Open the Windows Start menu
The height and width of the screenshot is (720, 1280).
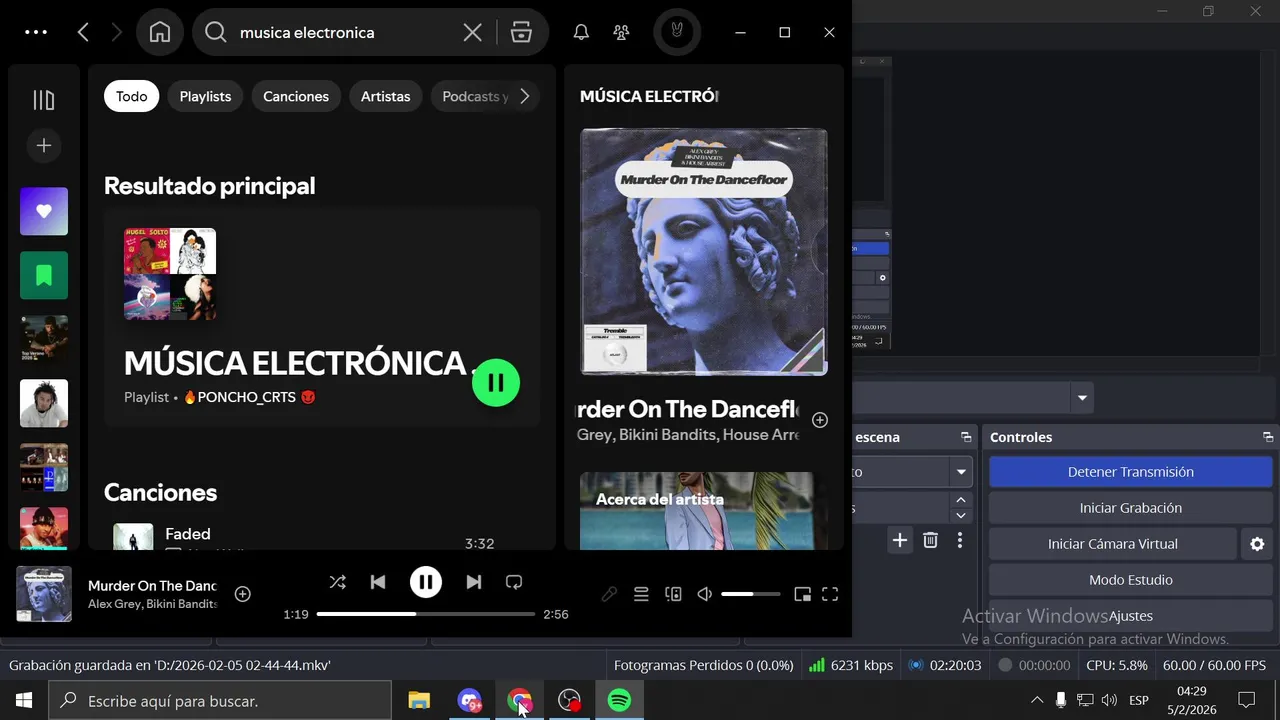24,700
